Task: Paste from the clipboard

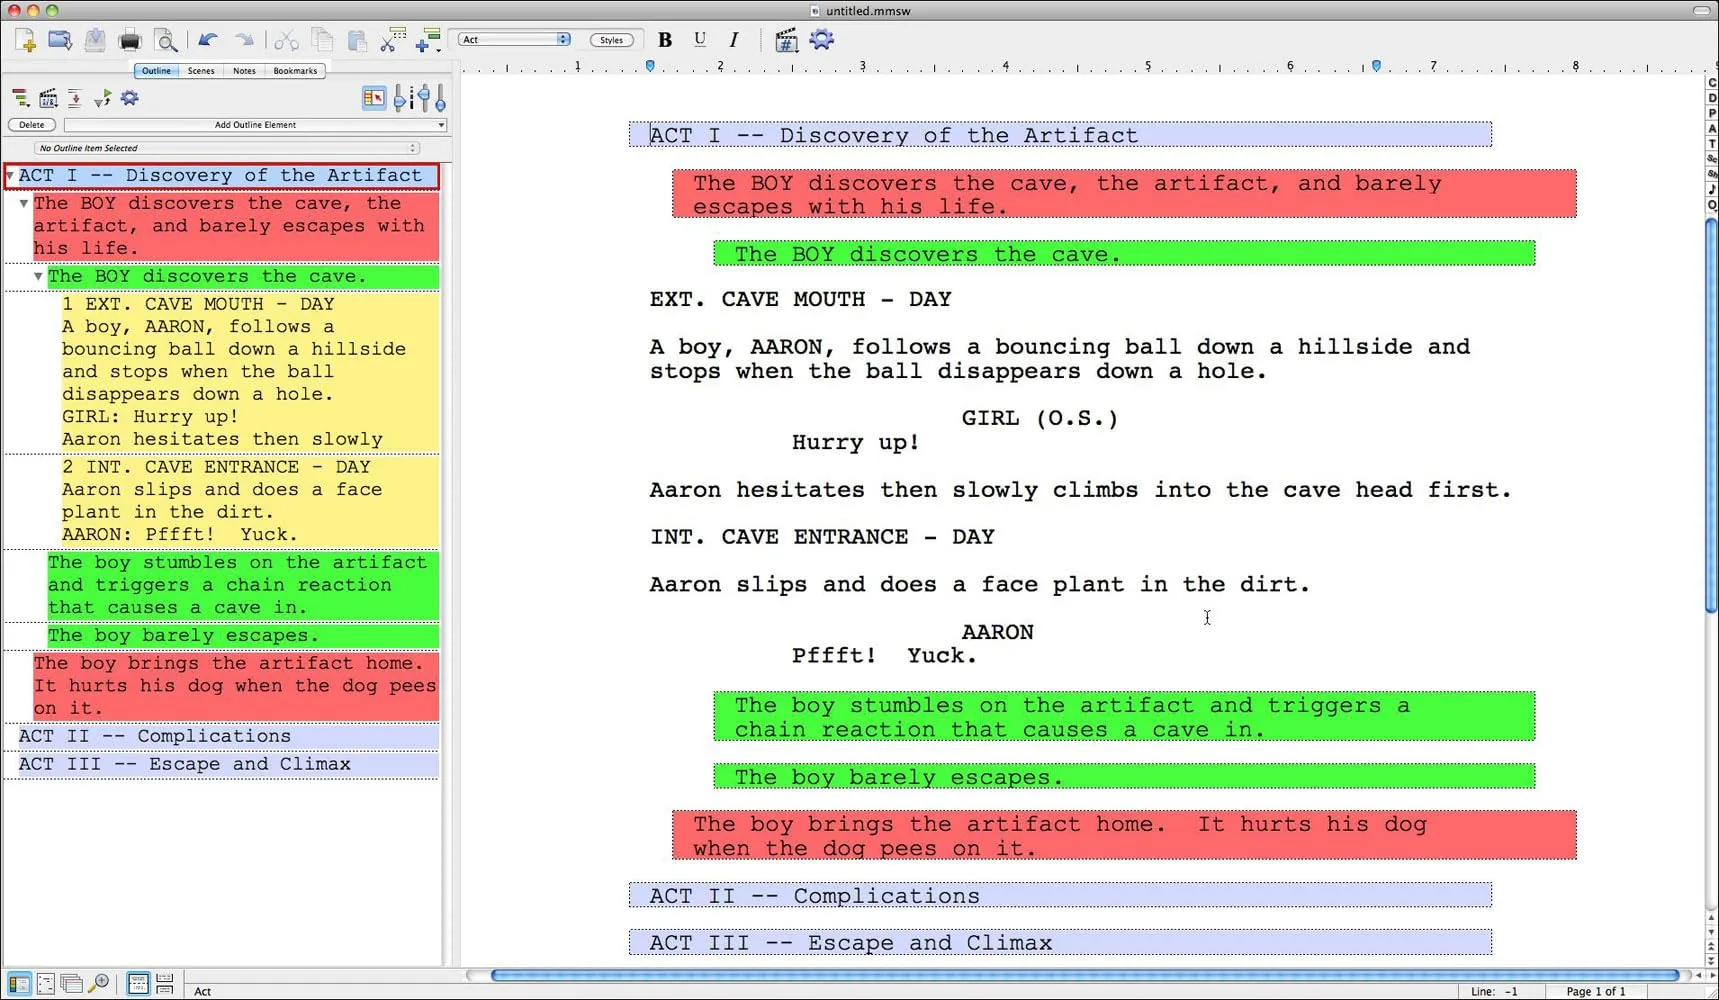Action: 356,40
